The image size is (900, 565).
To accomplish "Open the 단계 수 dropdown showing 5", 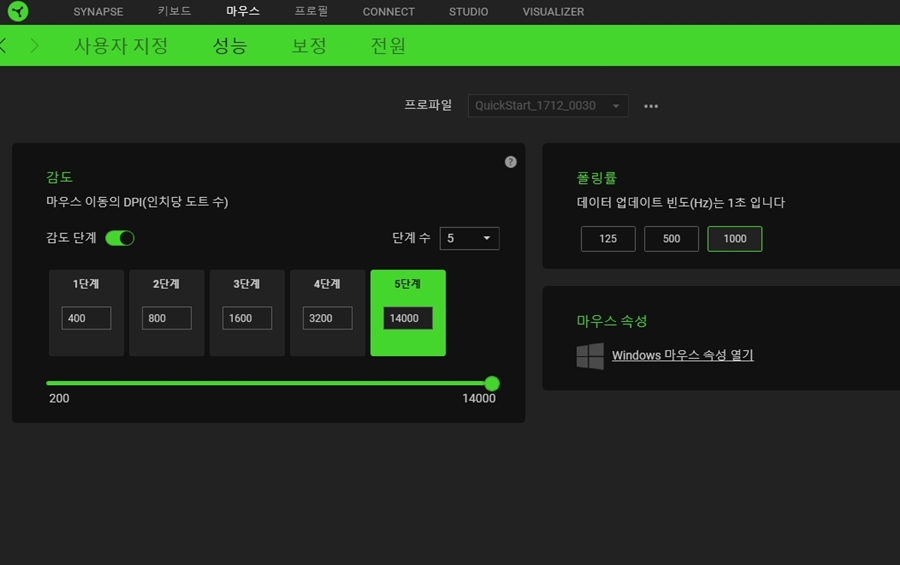I will click(469, 238).
